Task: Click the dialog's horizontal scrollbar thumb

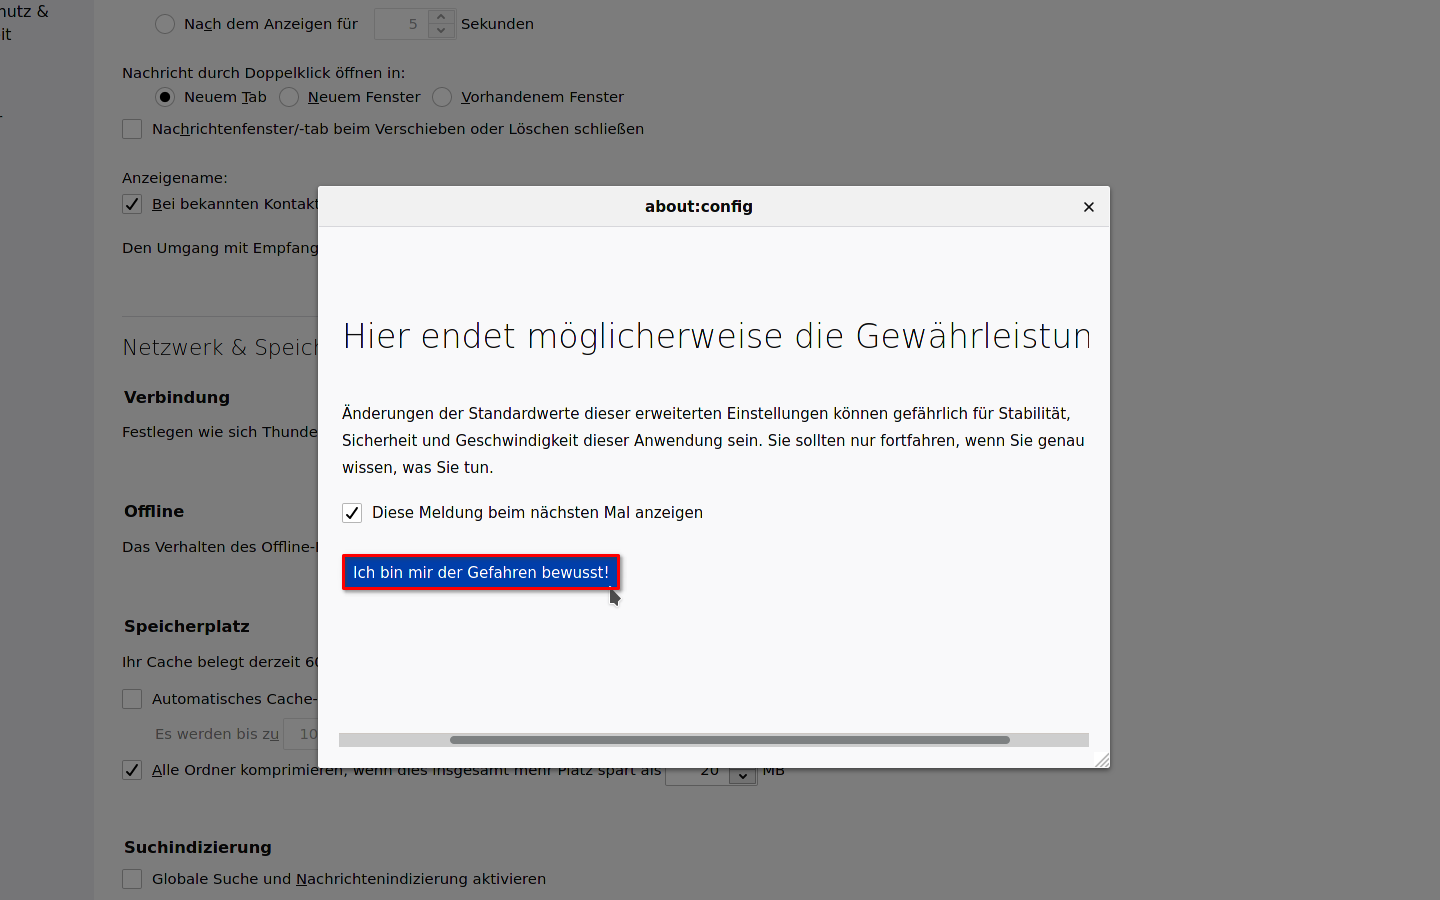Action: [729, 740]
